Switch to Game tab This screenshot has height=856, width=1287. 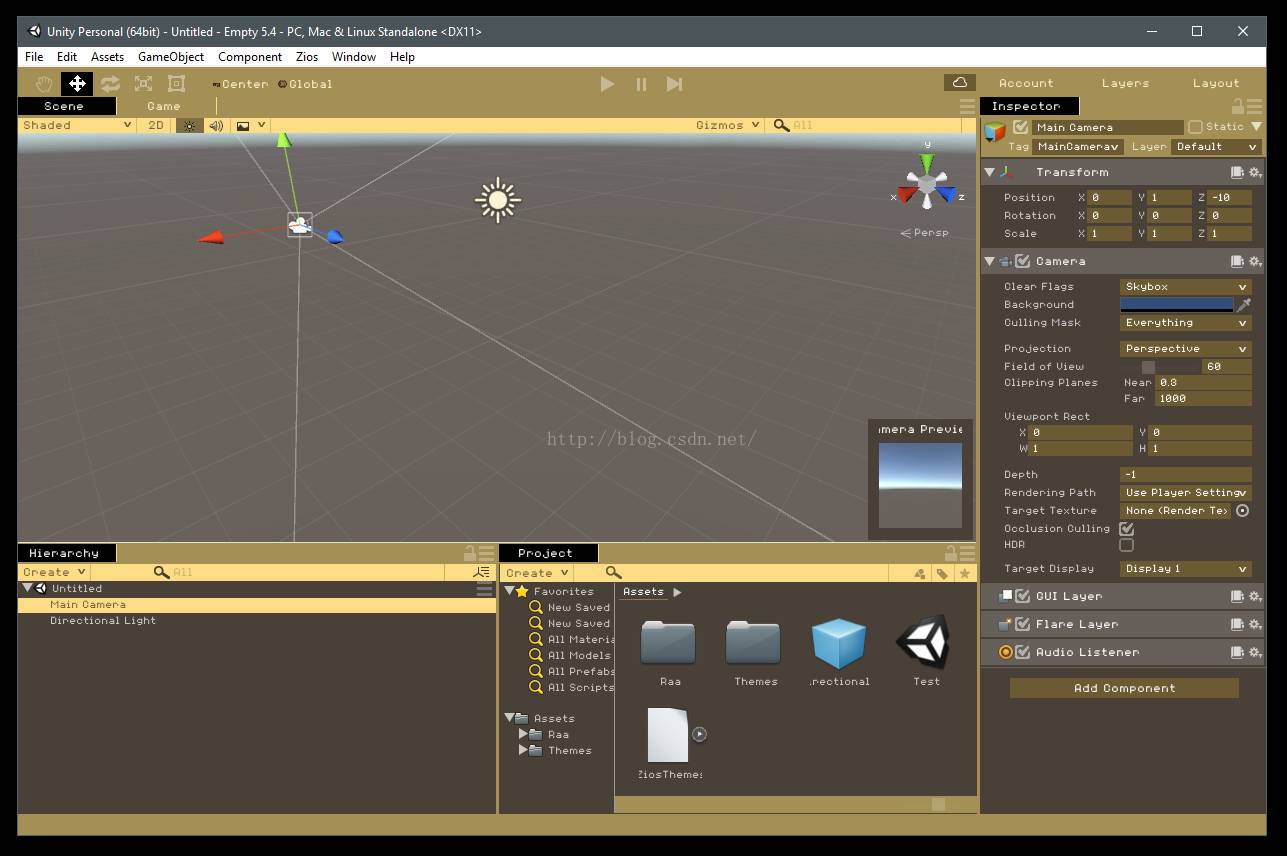(164, 106)
